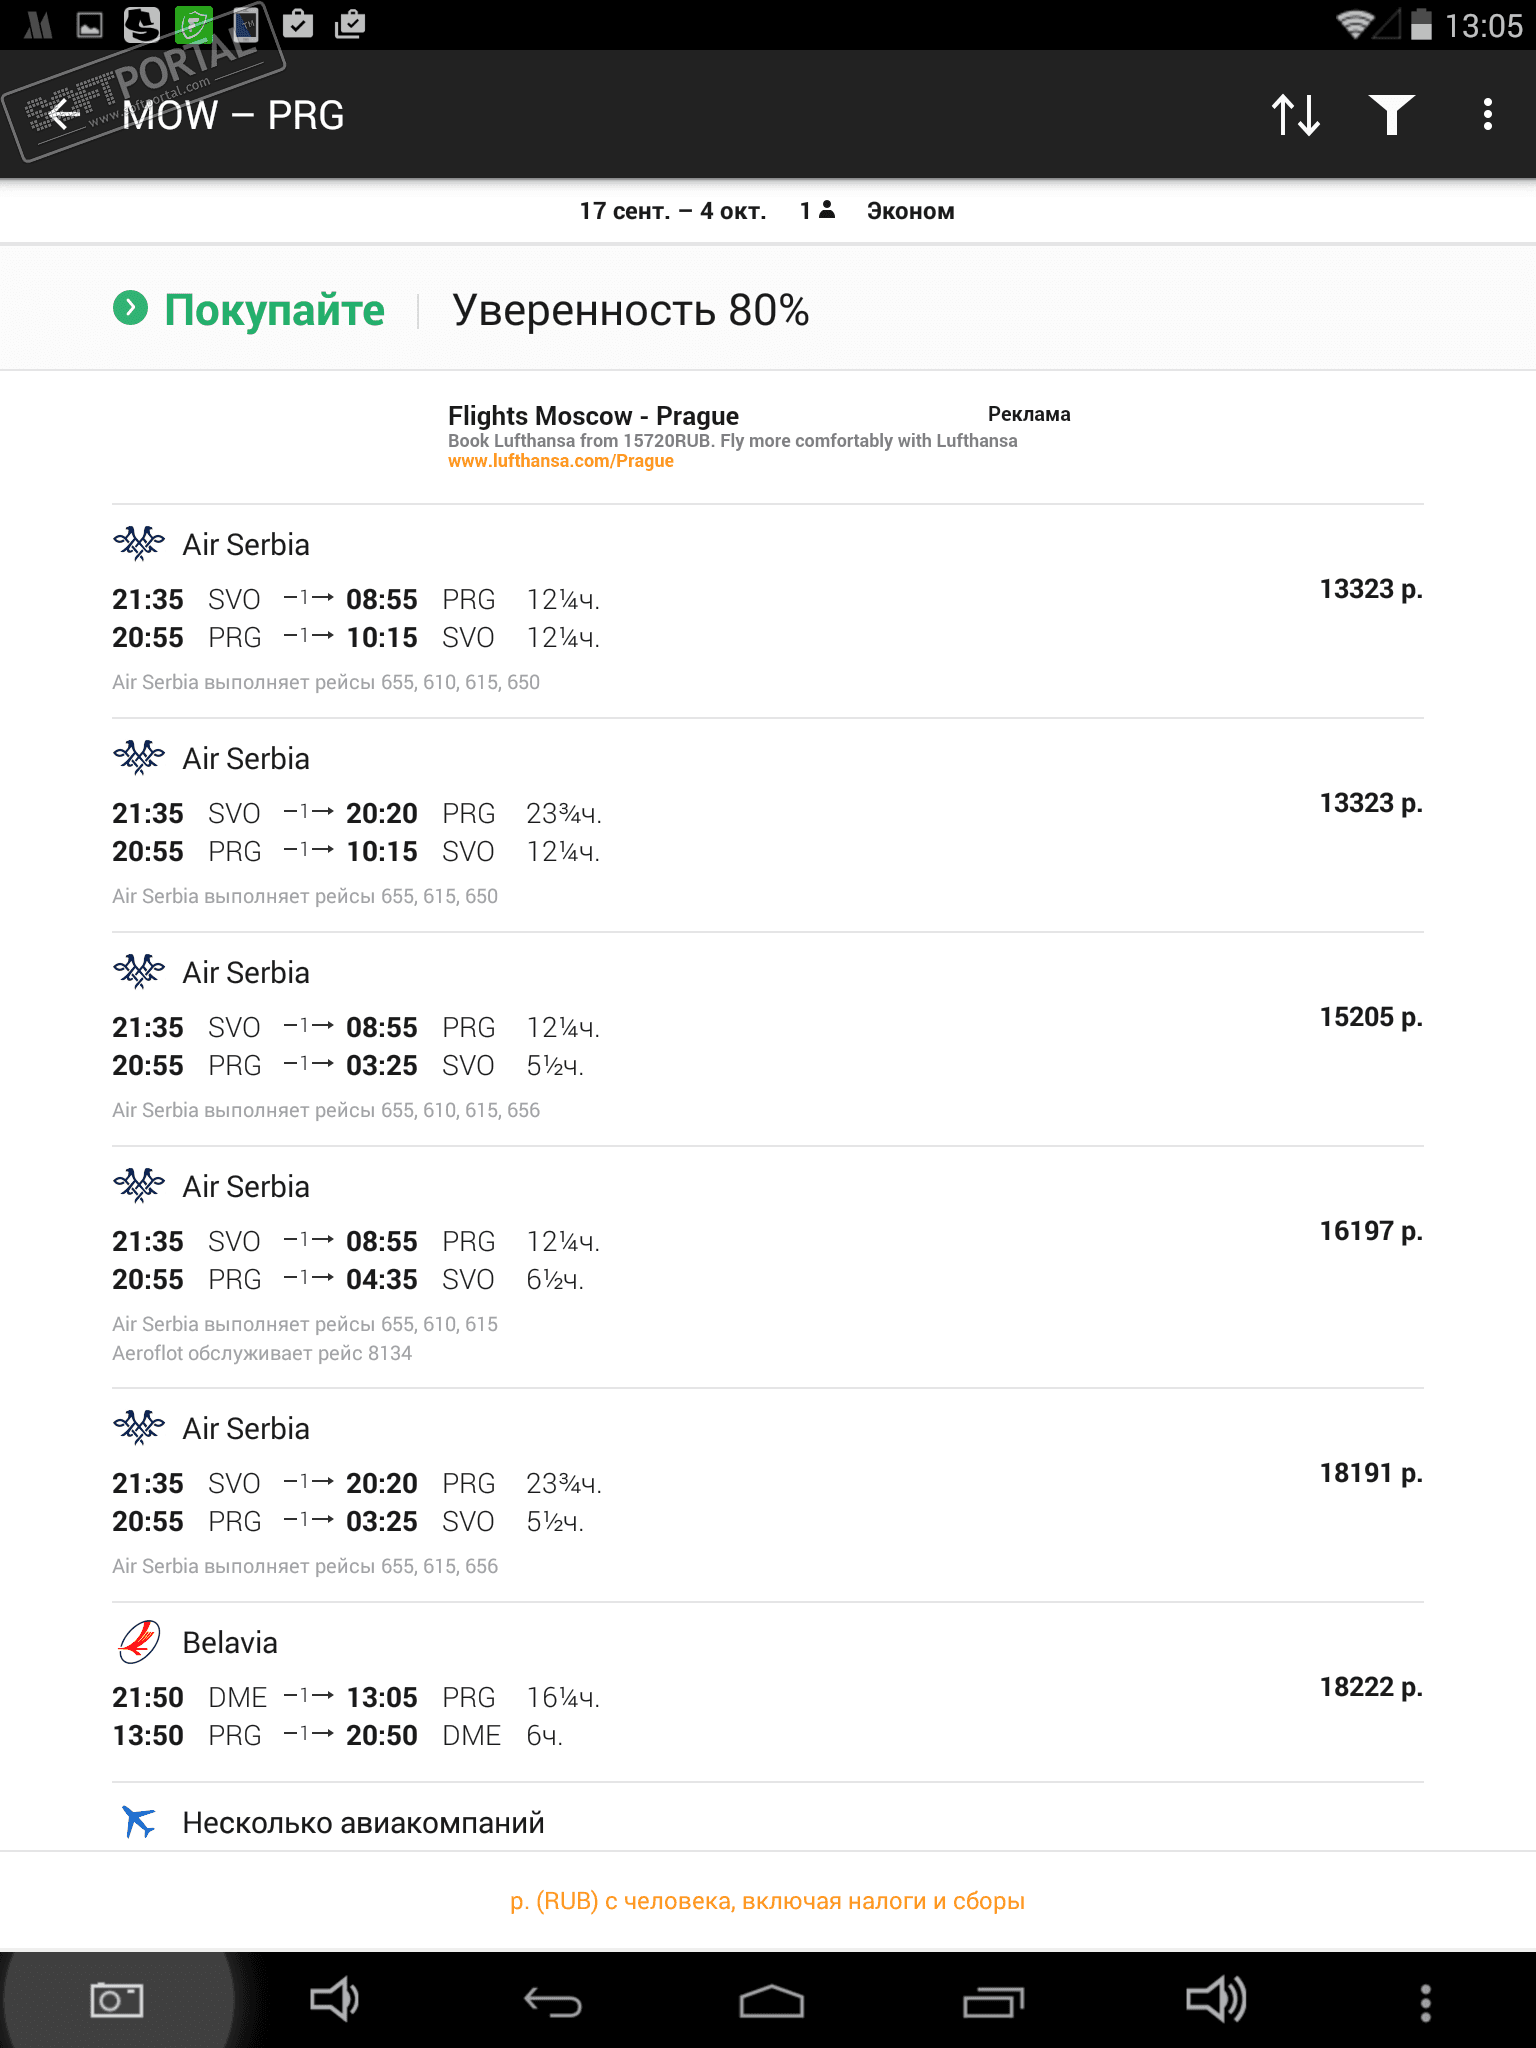Screen dimensions: 1536x2048
Task: Open the app overflow menu in header
Action: coord(1487,115)
